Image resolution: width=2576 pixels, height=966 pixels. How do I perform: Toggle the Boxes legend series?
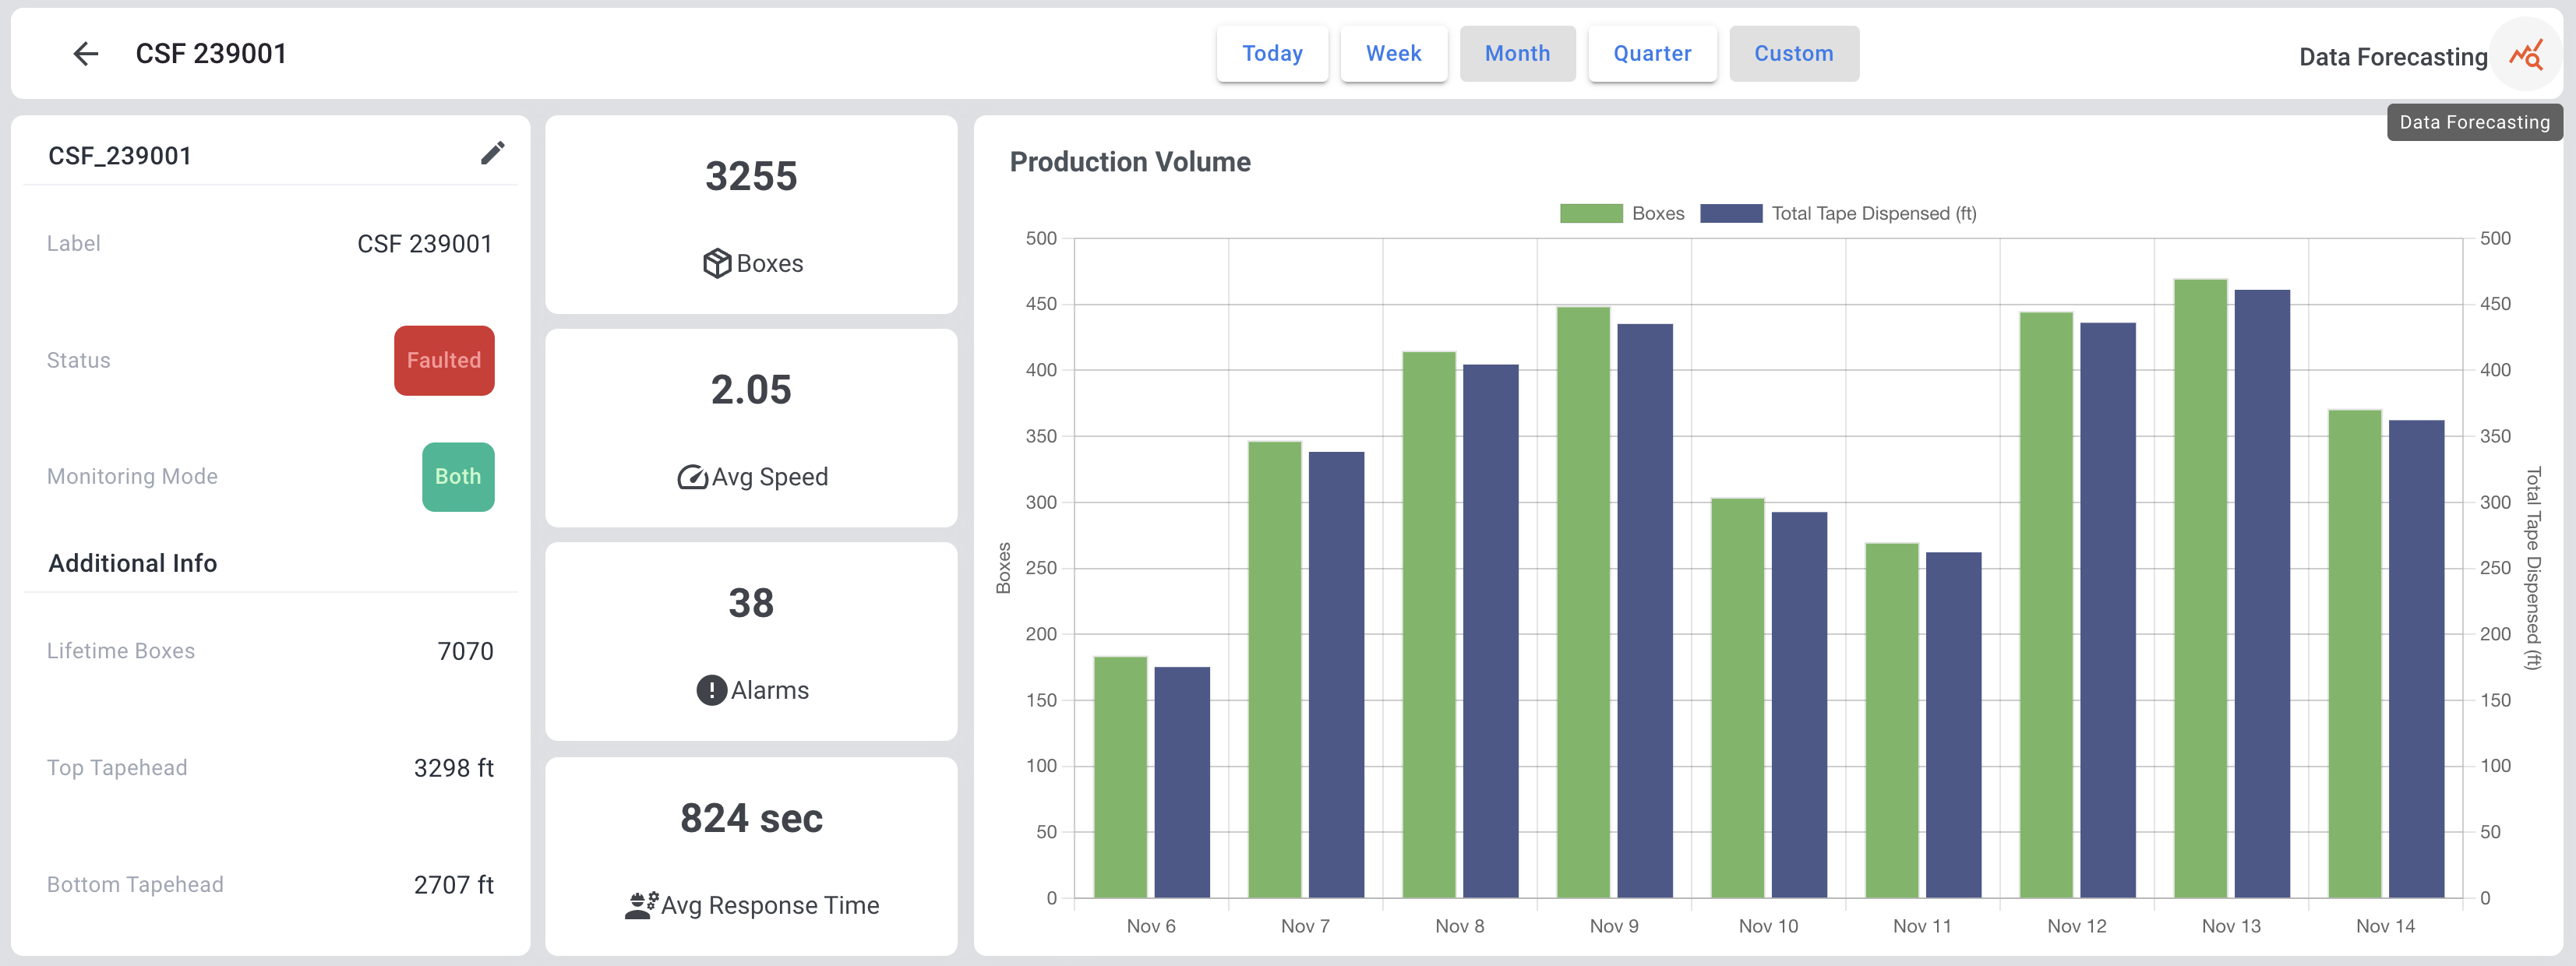[1657, 213]
